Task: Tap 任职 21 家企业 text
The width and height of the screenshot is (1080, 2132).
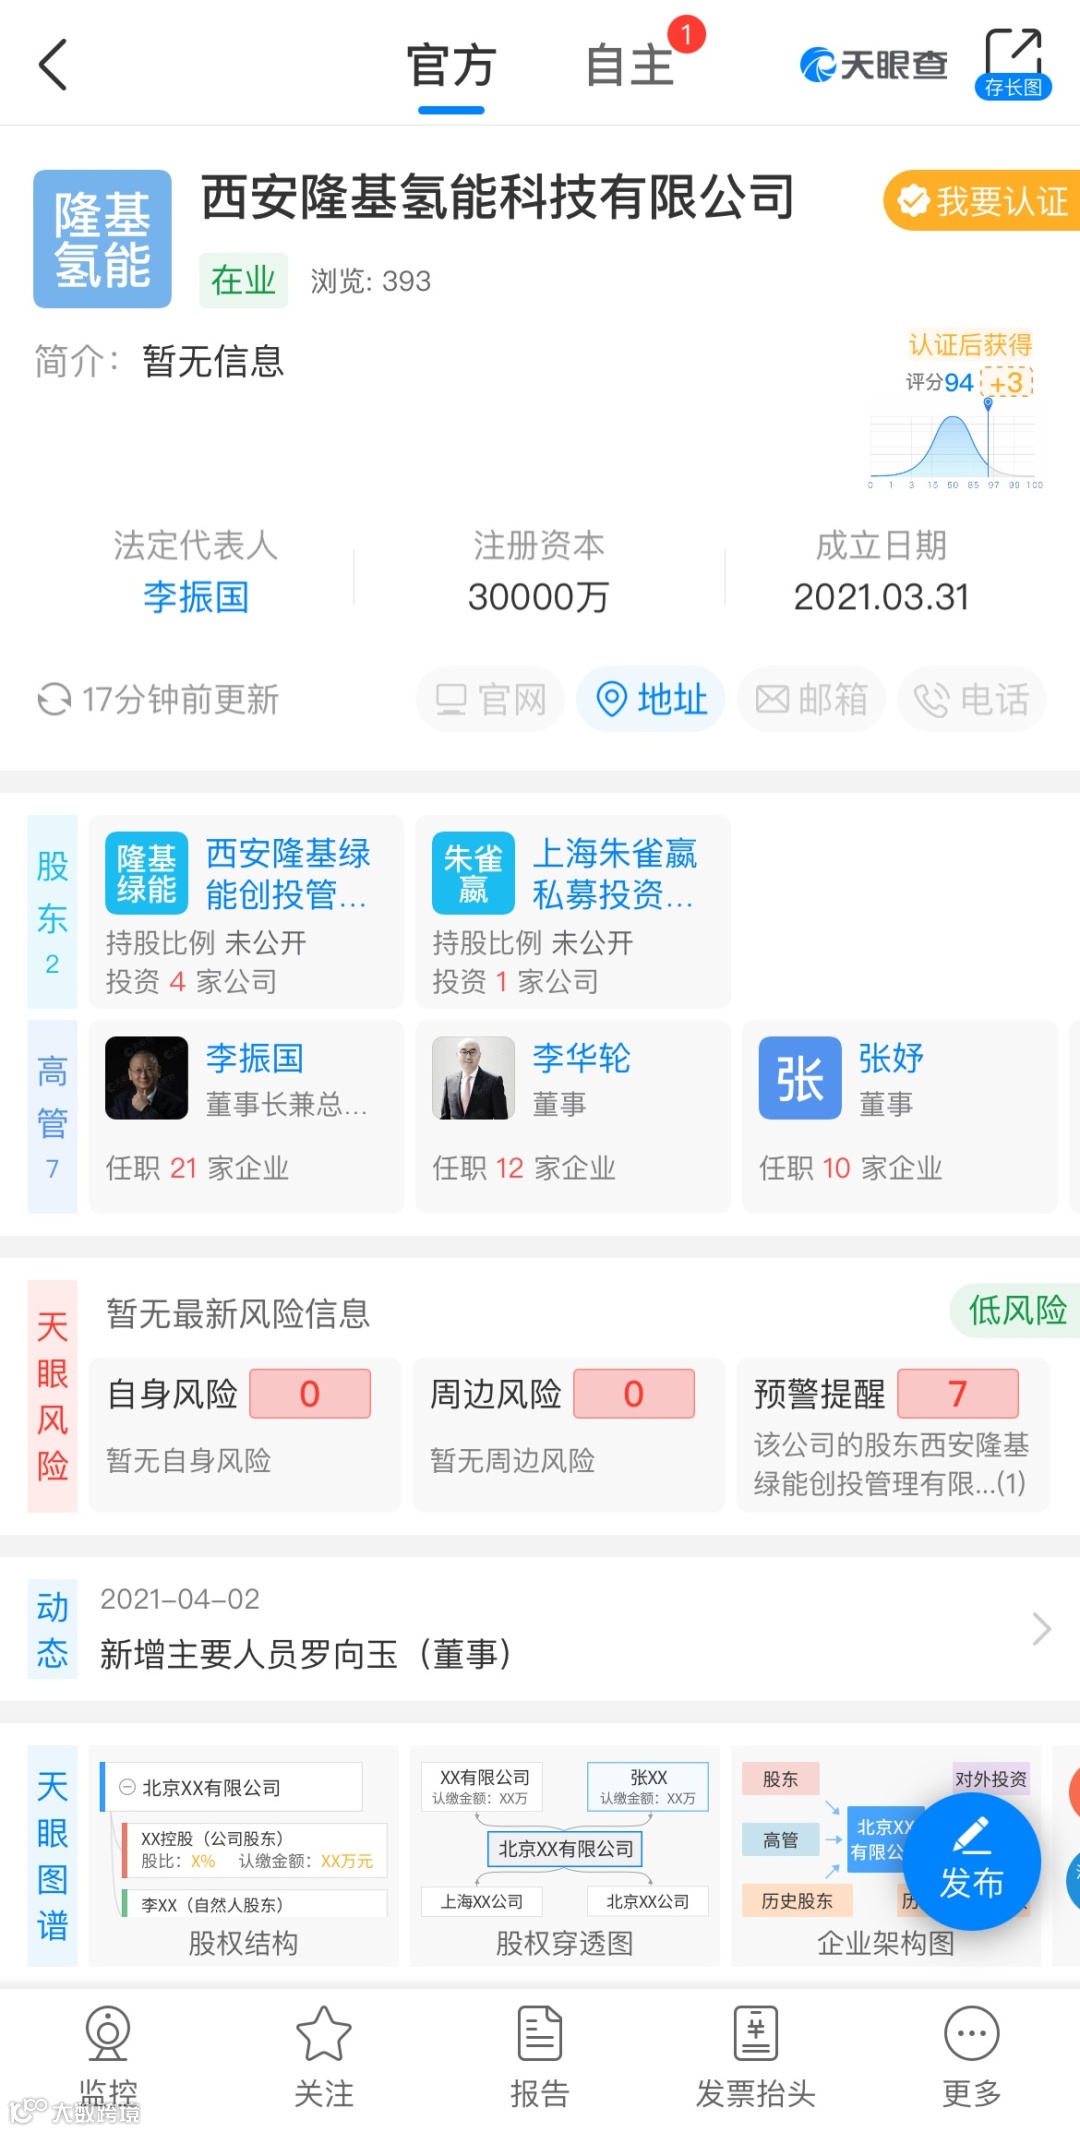Action: coord(197,1168)
